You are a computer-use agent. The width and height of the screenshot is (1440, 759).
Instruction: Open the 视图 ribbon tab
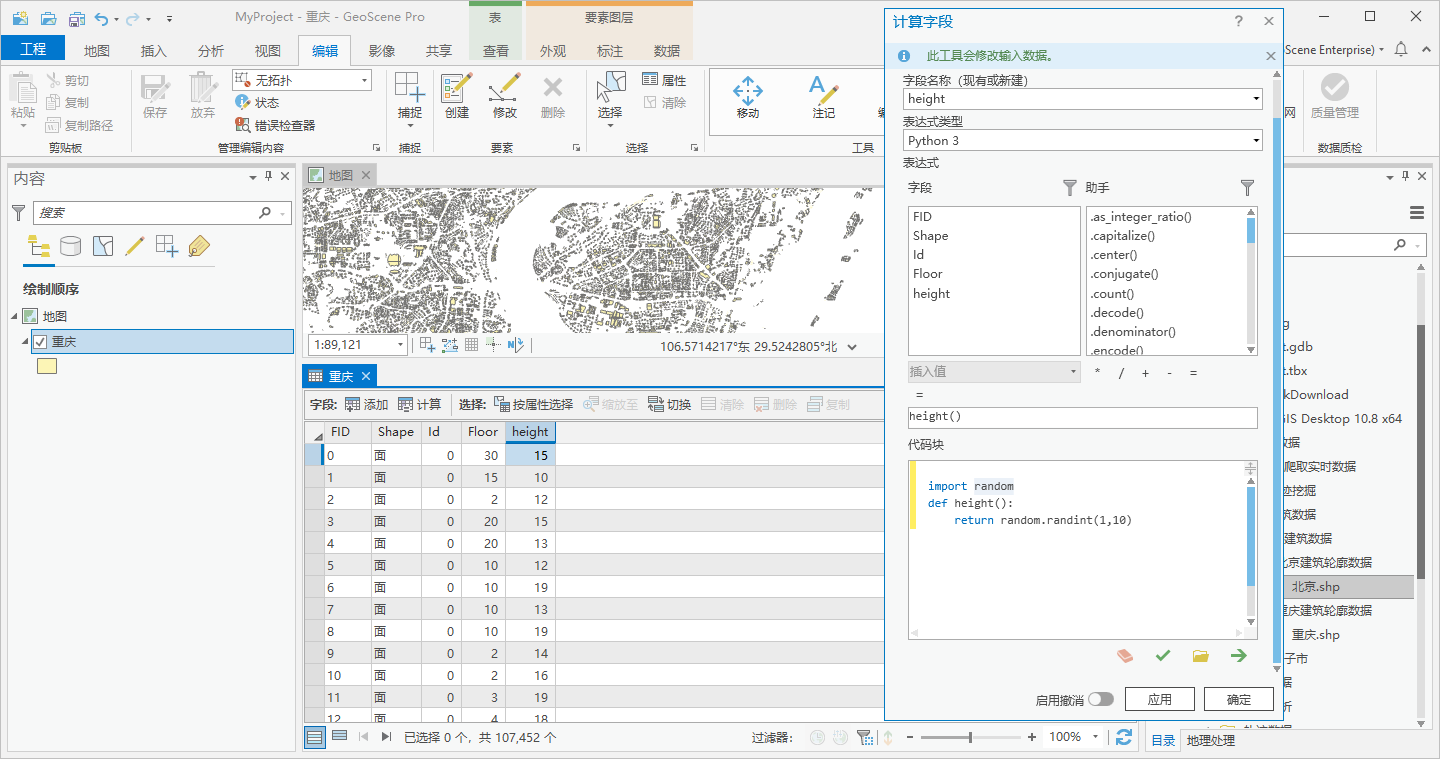[x=268, y=51]
